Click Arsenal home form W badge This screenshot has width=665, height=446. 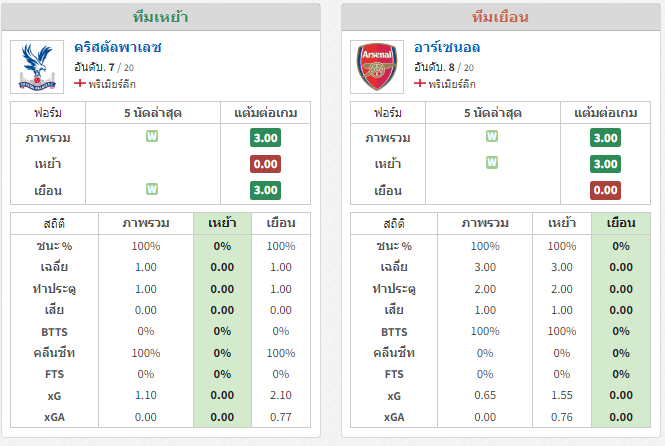pyautogui.click(x=492, y=163)
